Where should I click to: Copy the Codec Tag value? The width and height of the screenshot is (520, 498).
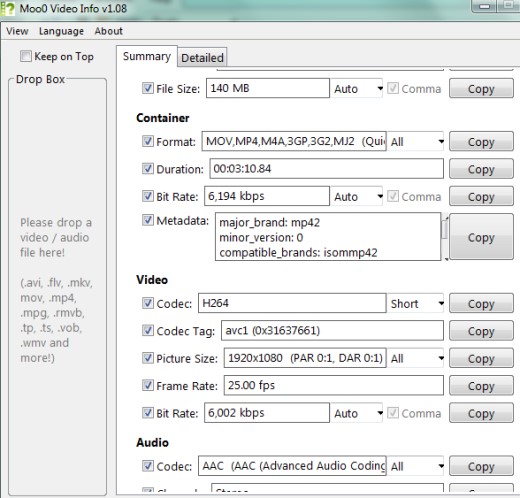pyautogui.click(x=481, y=331)
